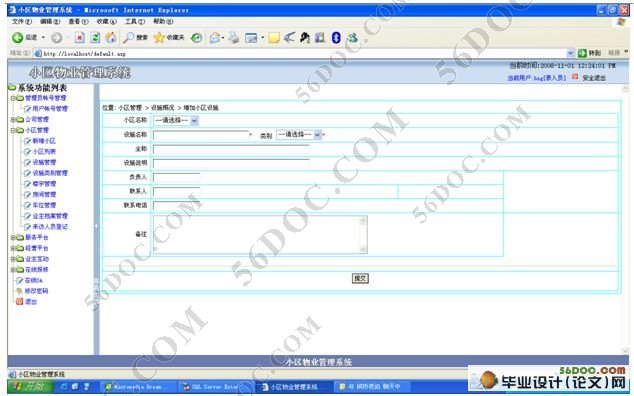The image size is (634, 396).
Task: Click into the 设施名称 text field
Action: coord(201,135)
